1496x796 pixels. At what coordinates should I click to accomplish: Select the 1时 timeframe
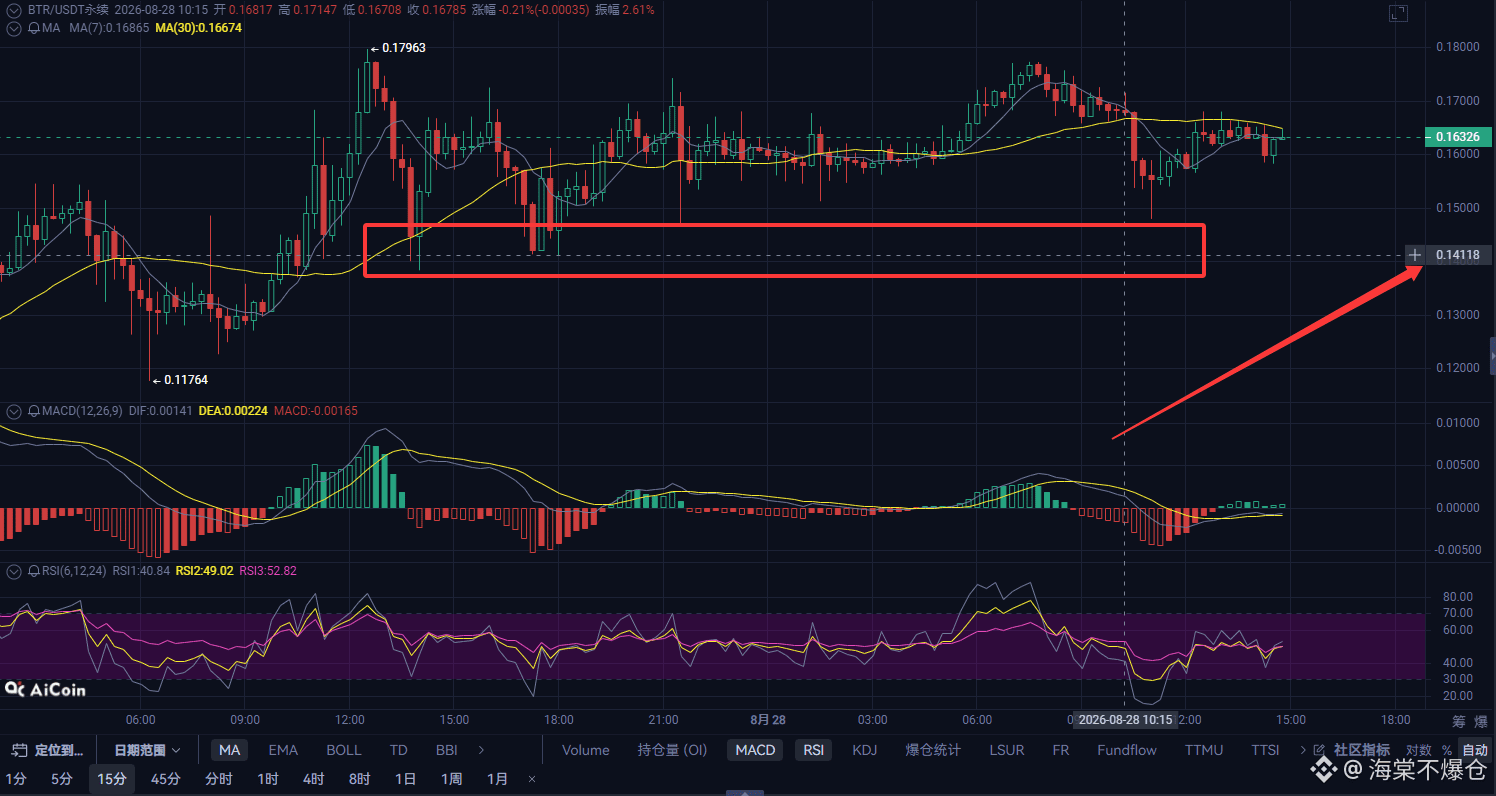pos(267,779)
